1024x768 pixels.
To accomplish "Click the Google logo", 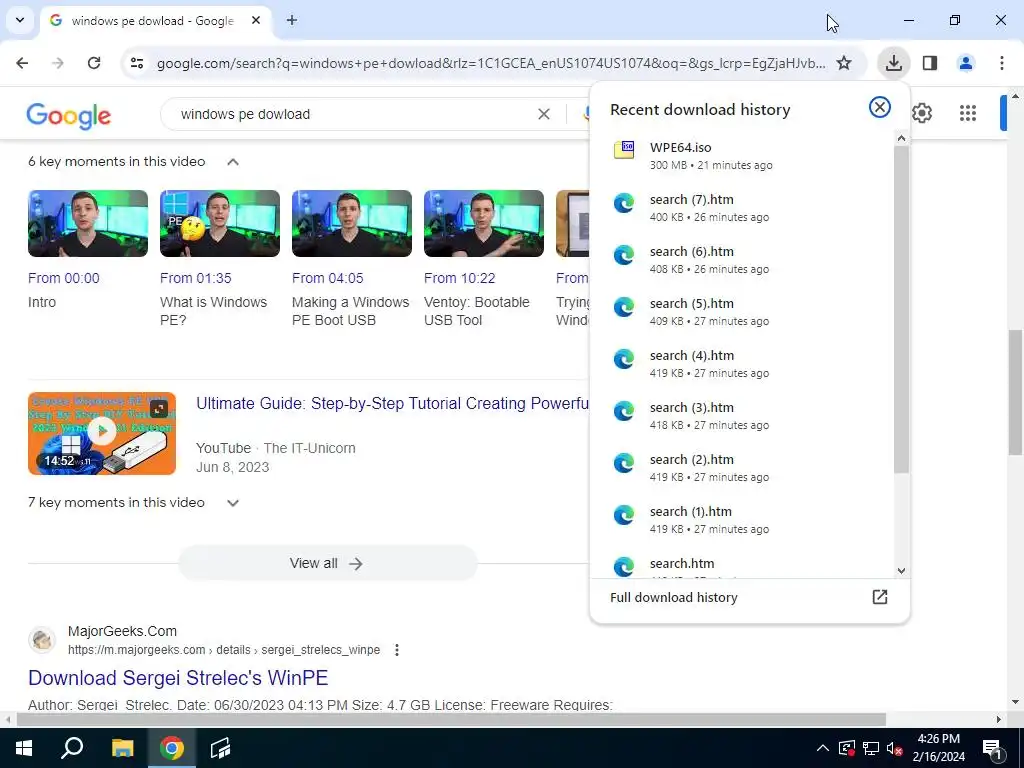I will coord(69,116).
